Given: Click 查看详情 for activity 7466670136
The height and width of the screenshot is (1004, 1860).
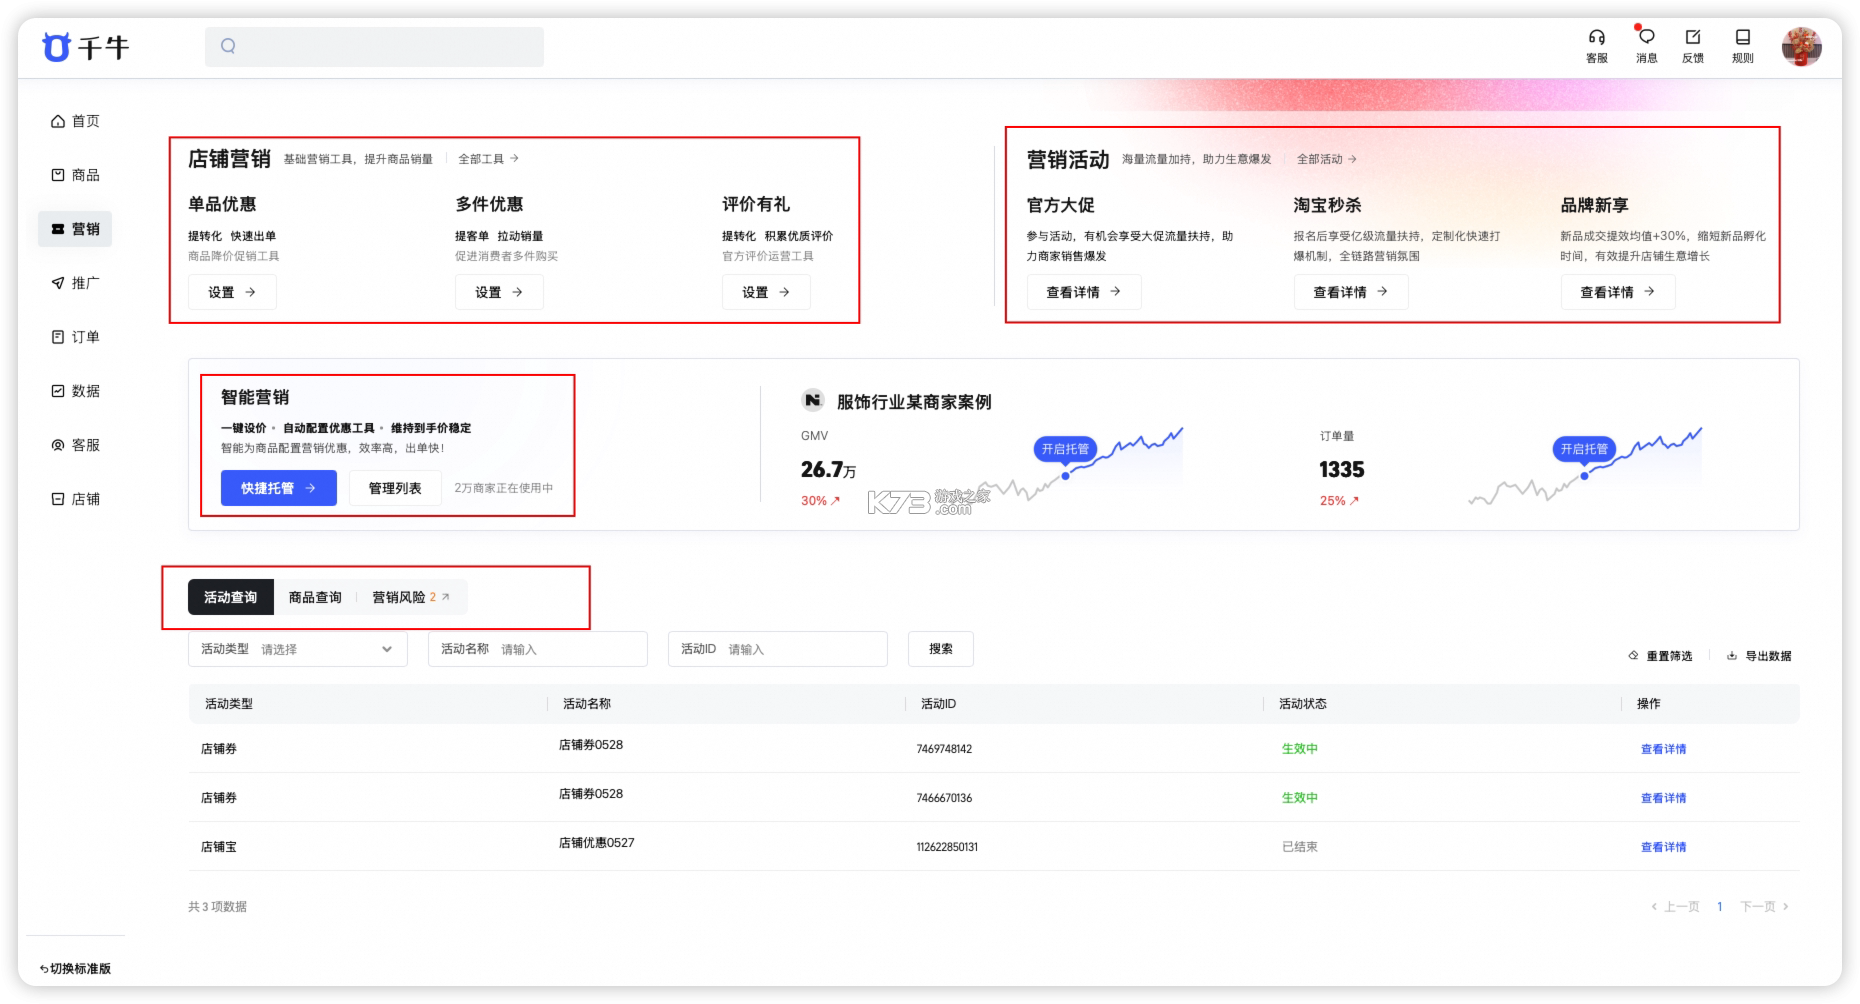Looking at the screenshot, I should (1663, 798).
